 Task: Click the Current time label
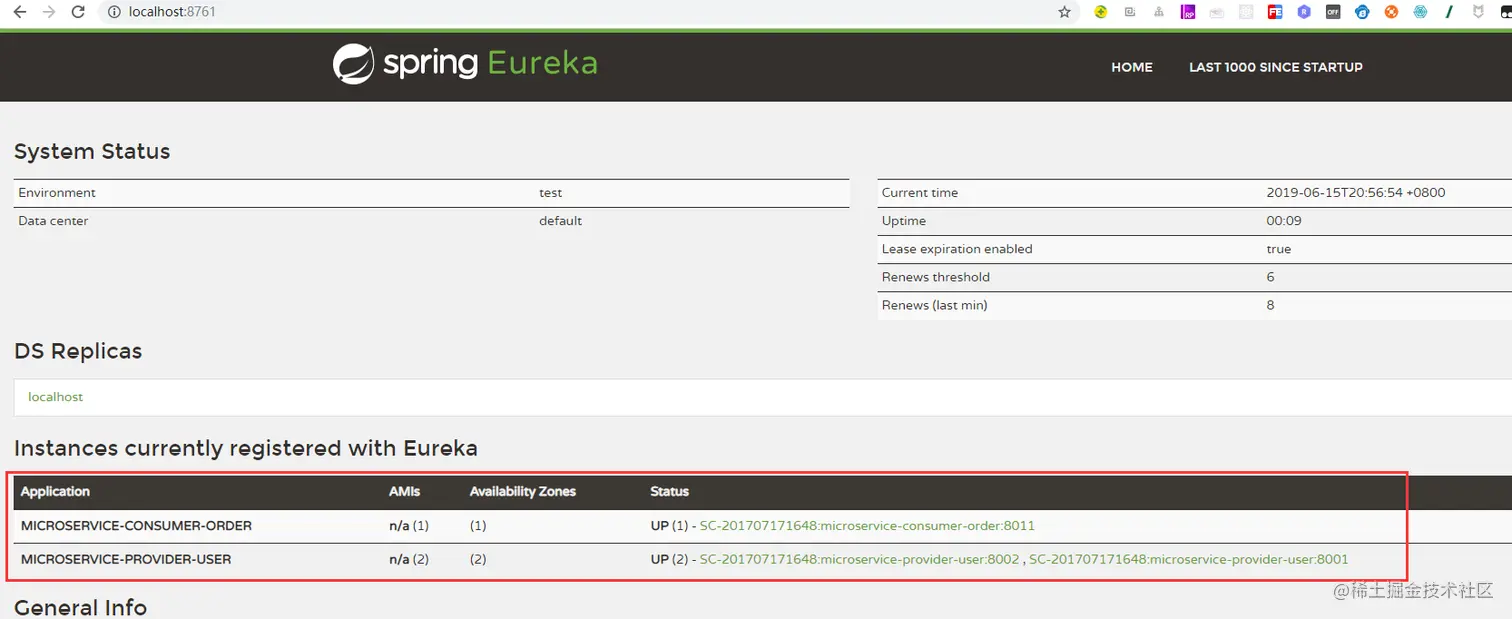click(920, 192)
